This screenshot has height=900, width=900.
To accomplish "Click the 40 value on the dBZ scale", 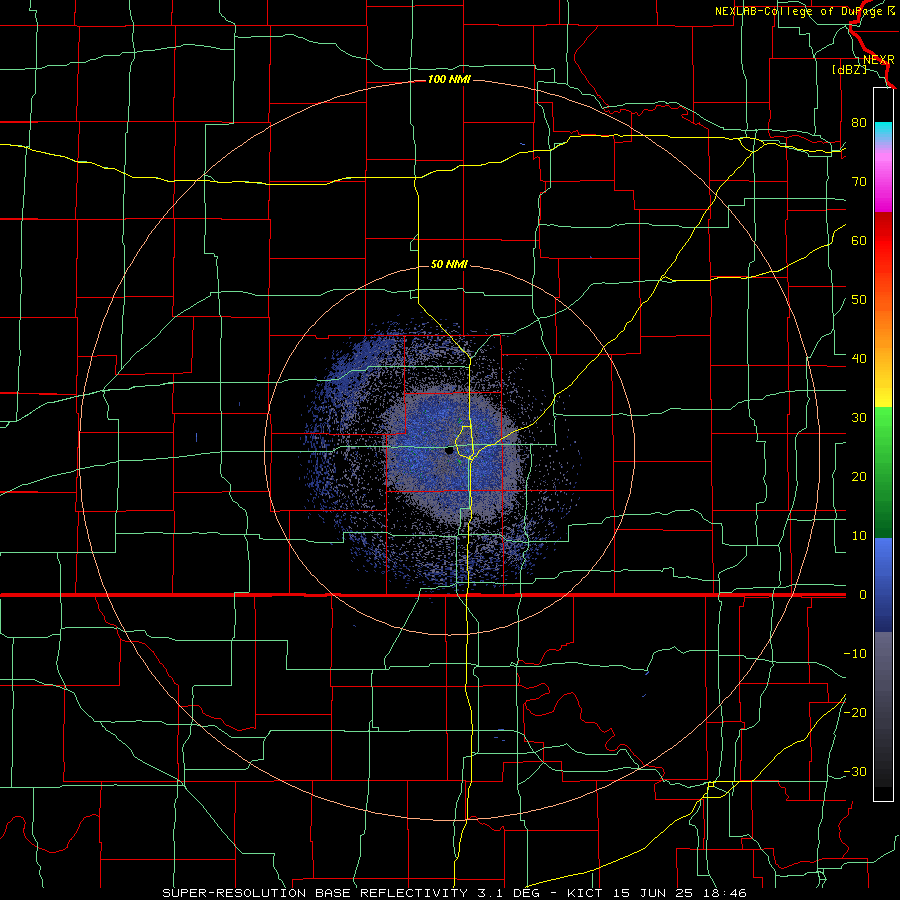I will point(859,359).
